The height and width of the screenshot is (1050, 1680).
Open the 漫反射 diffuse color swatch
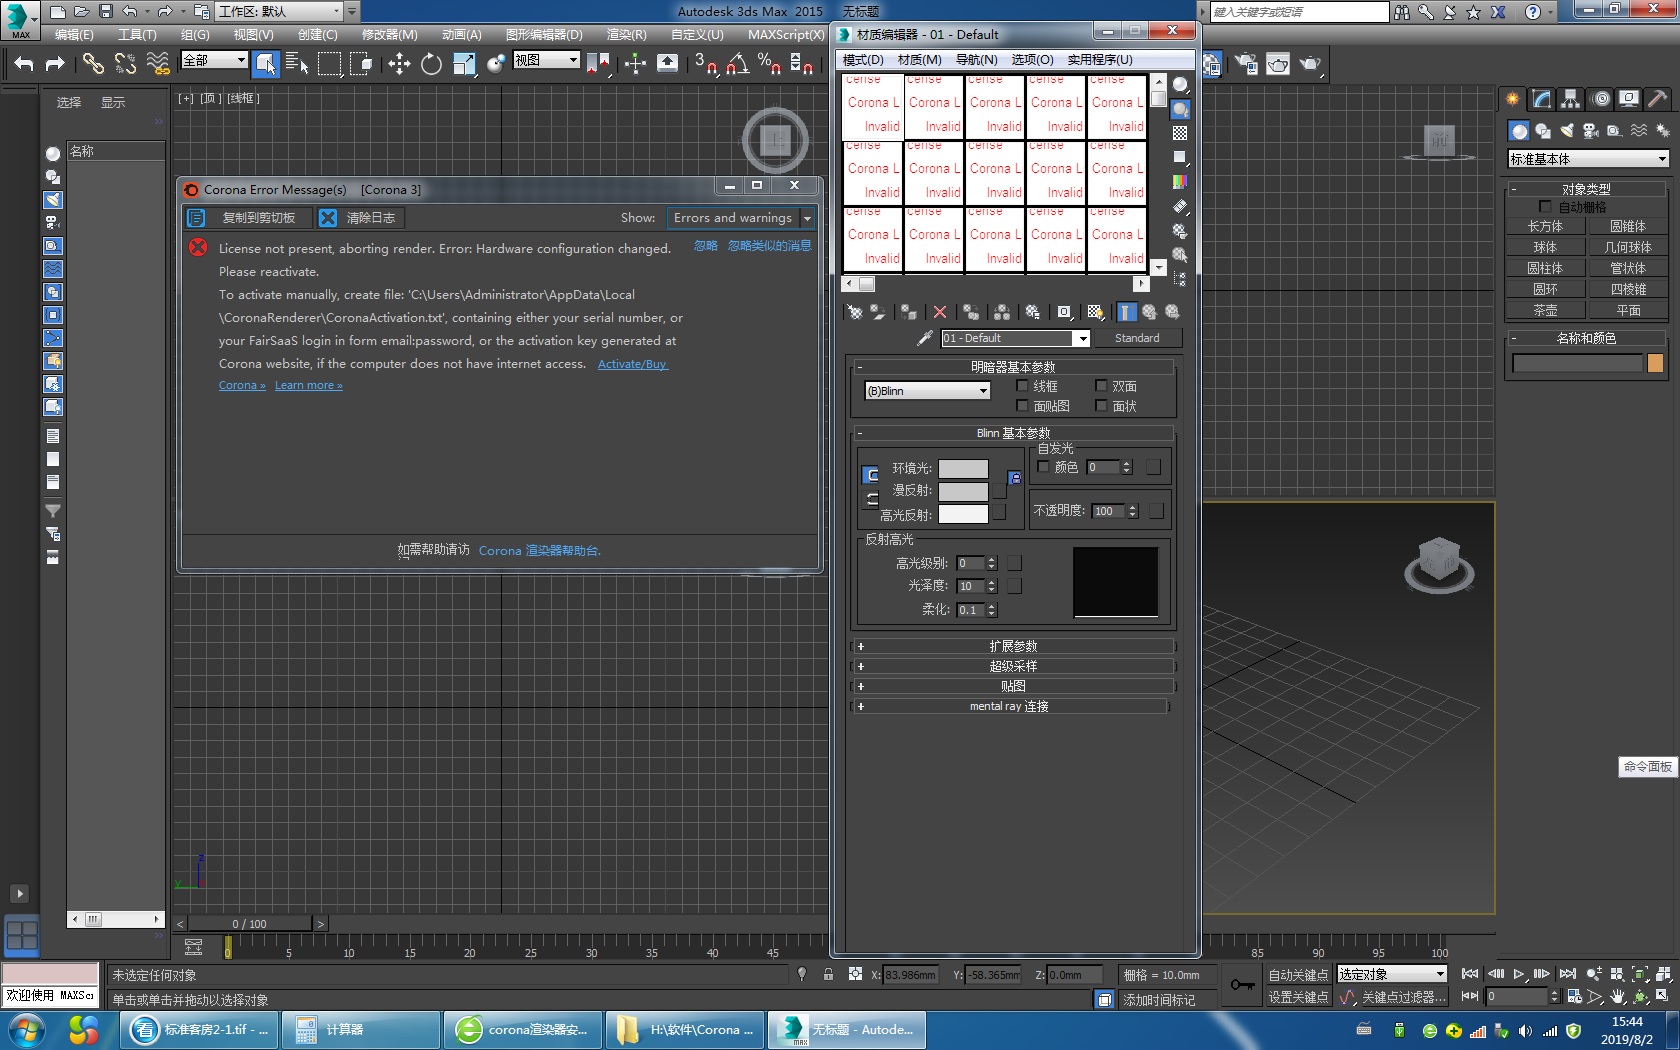click(x=963, y=491)
